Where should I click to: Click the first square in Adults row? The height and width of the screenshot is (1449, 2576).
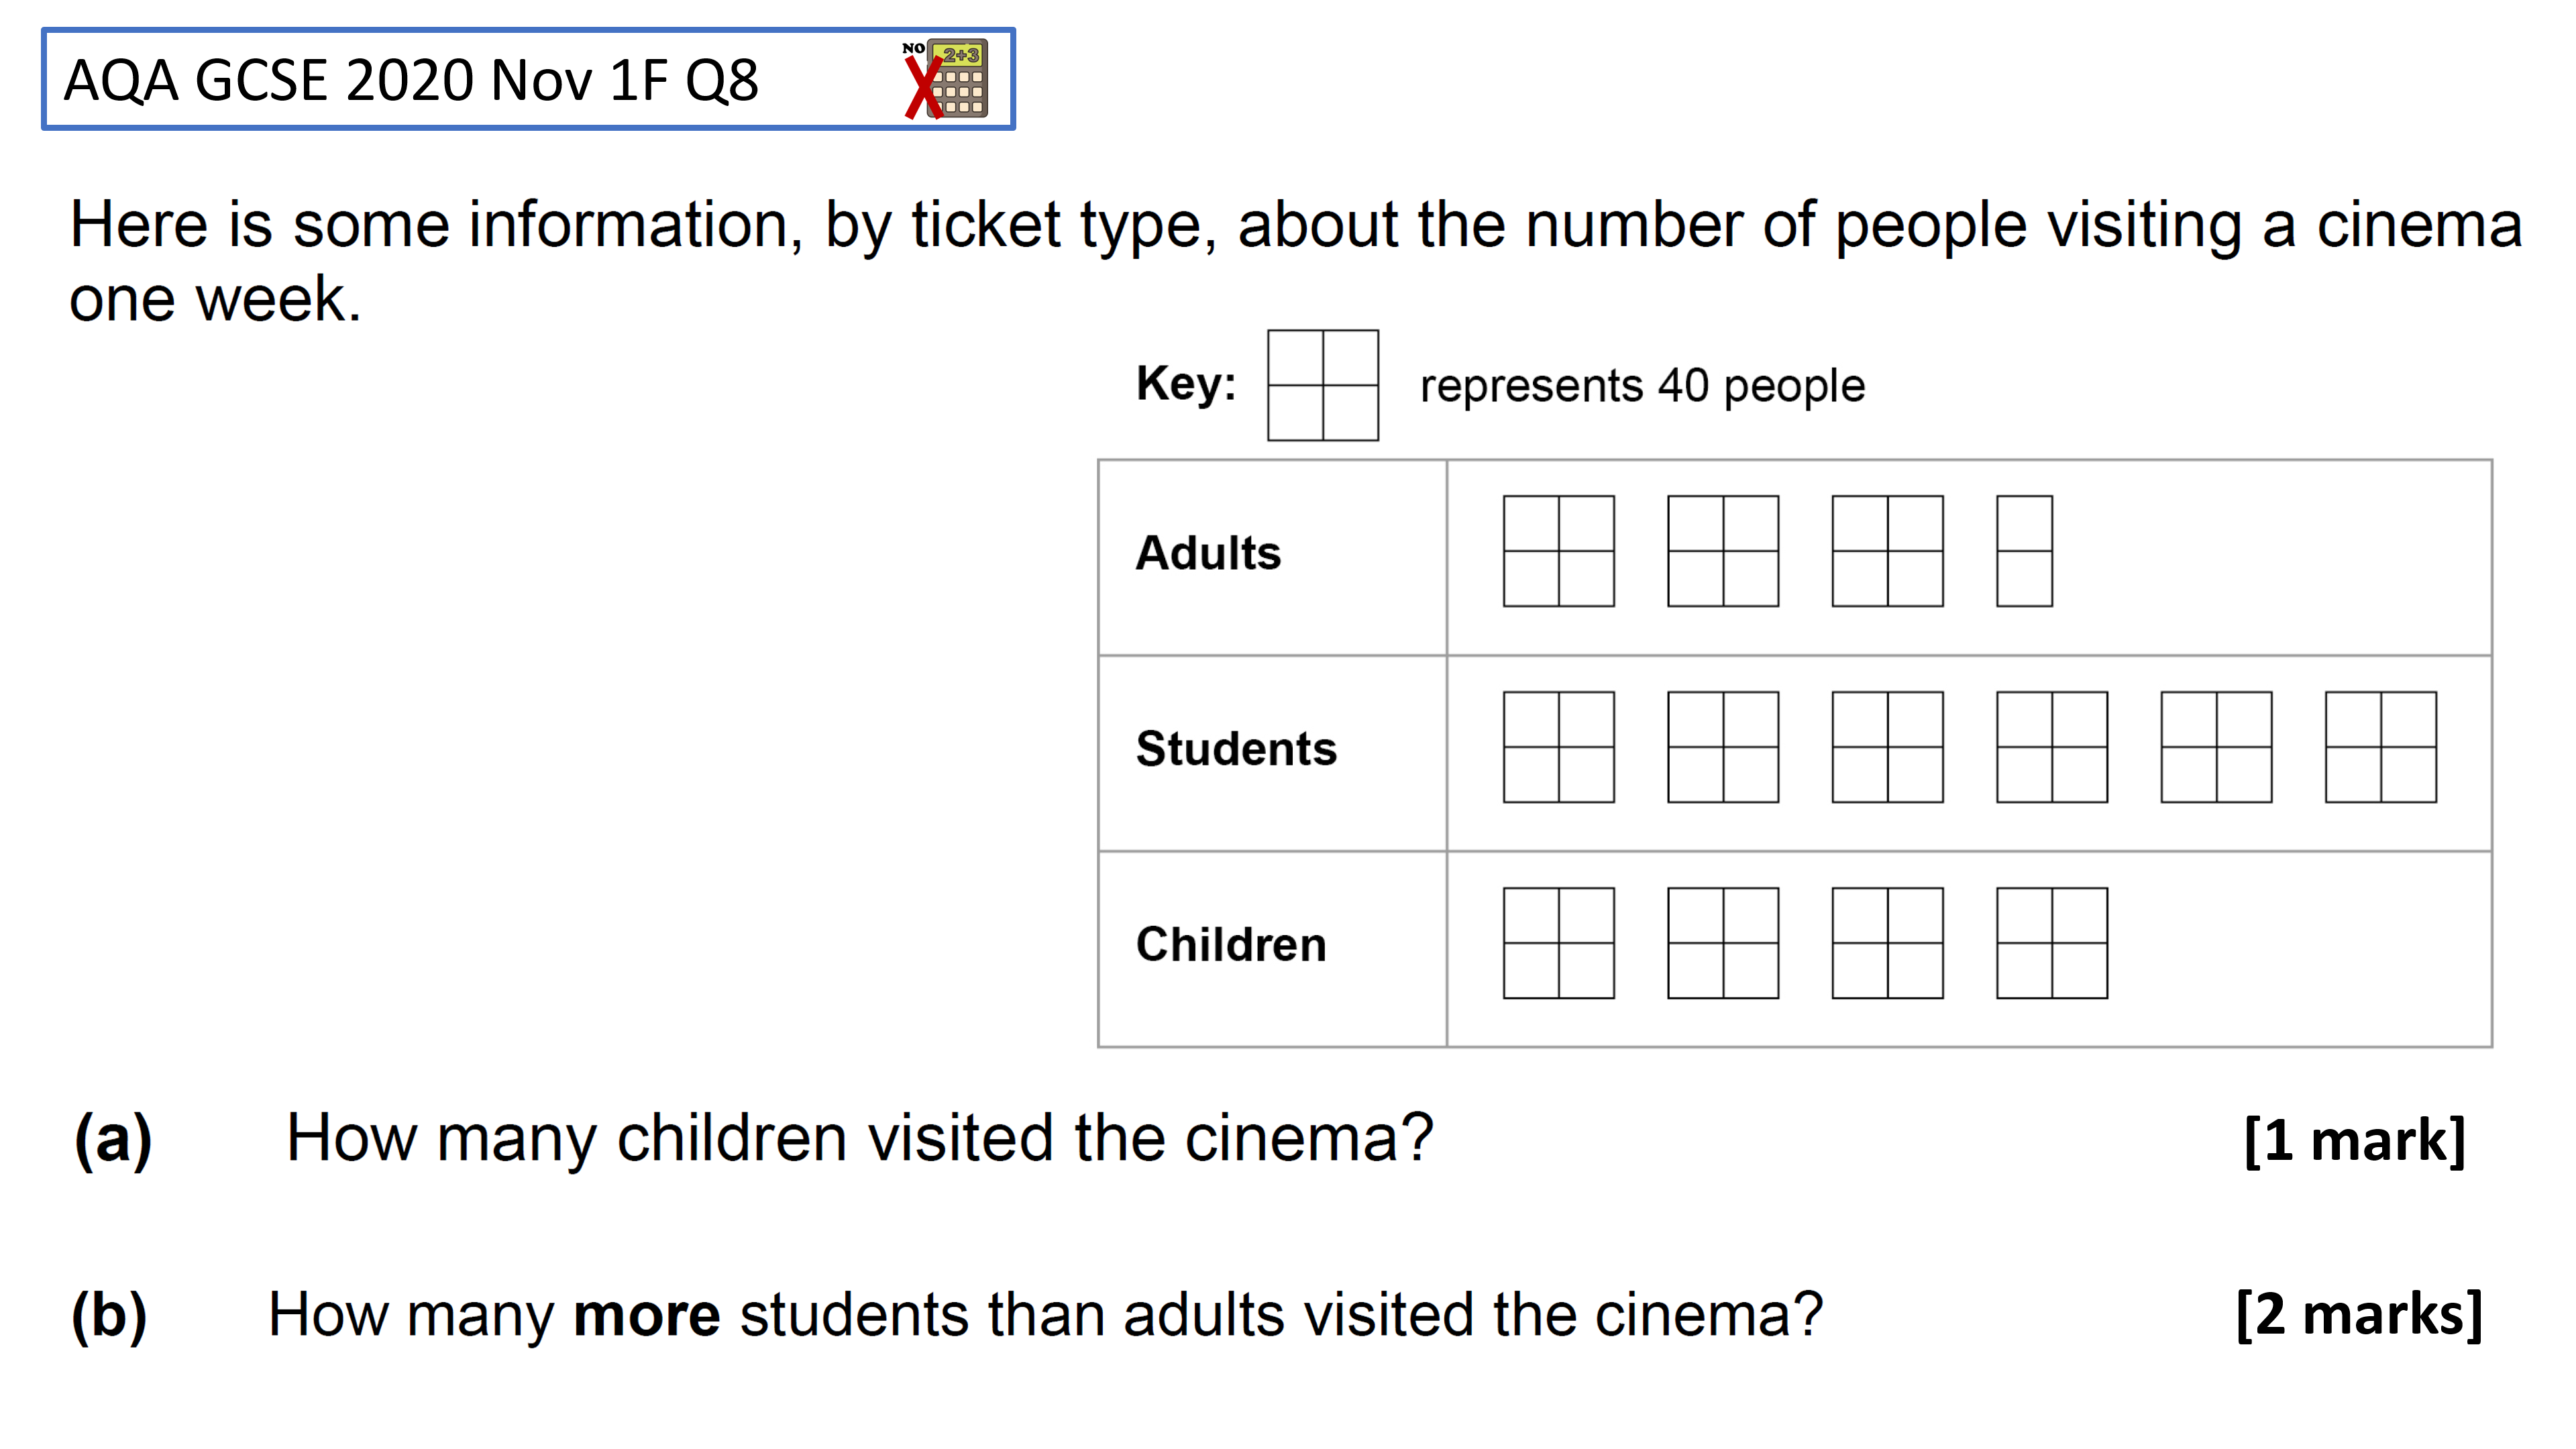(1558, 551)
